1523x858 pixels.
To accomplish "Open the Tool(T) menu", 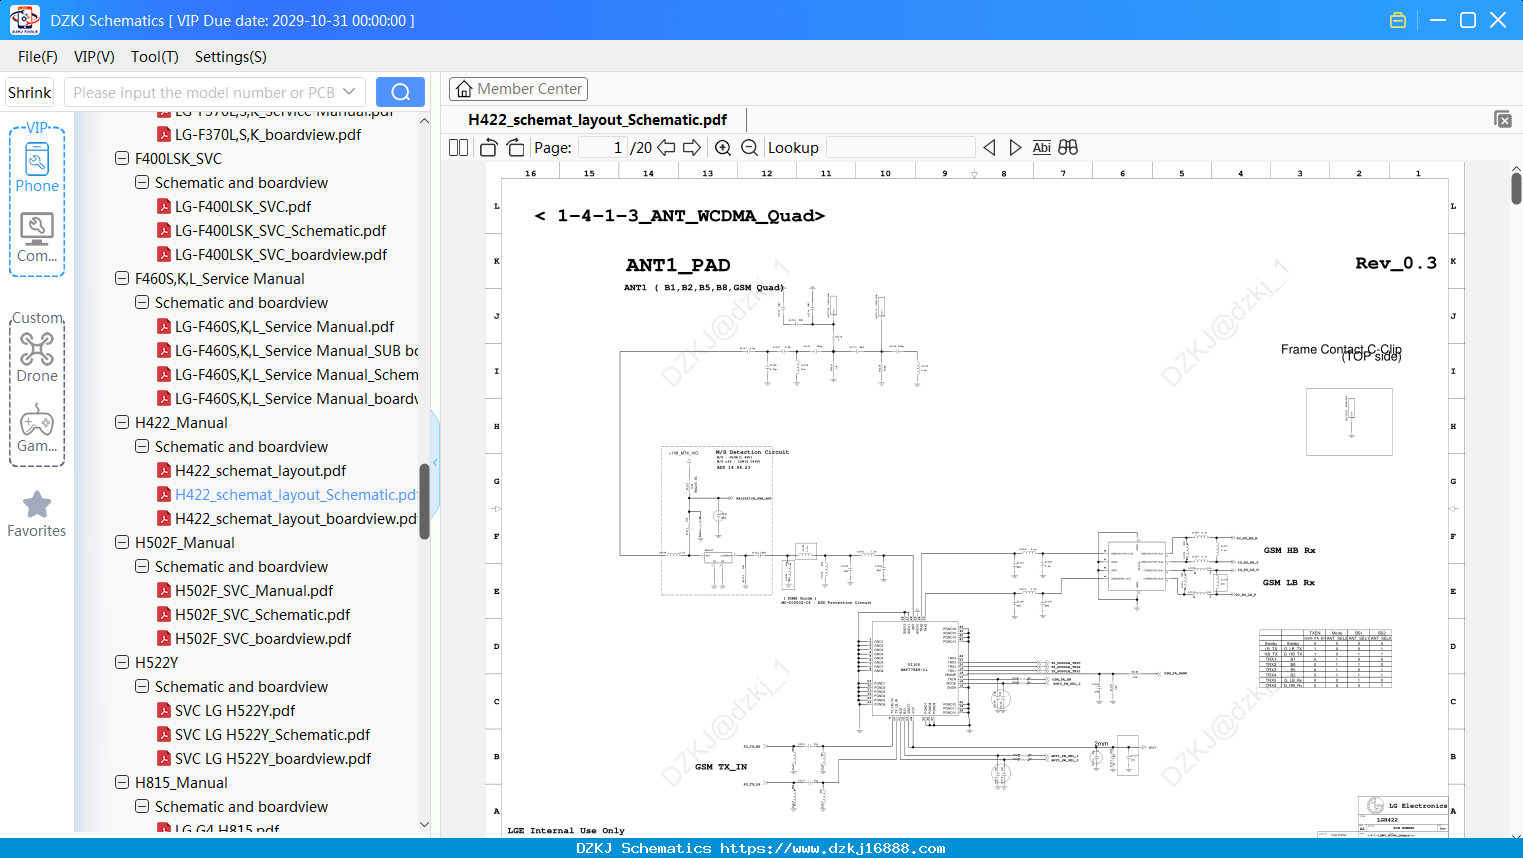I will (x=154, y=57).
